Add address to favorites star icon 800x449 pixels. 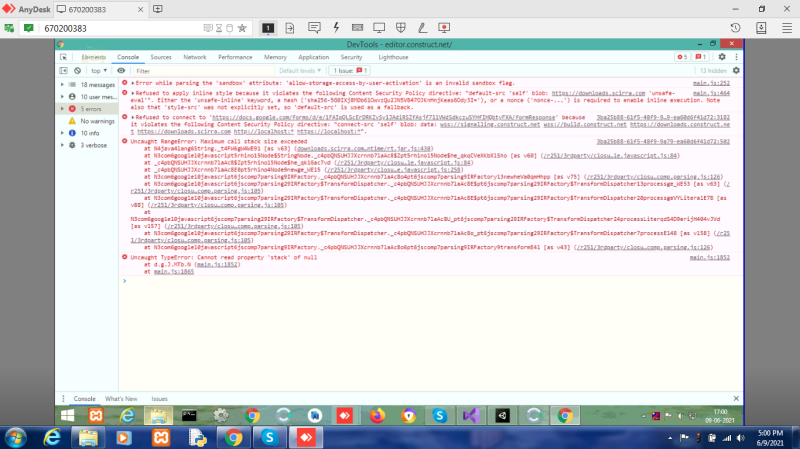pyautogui.click(x=242, y=28)
